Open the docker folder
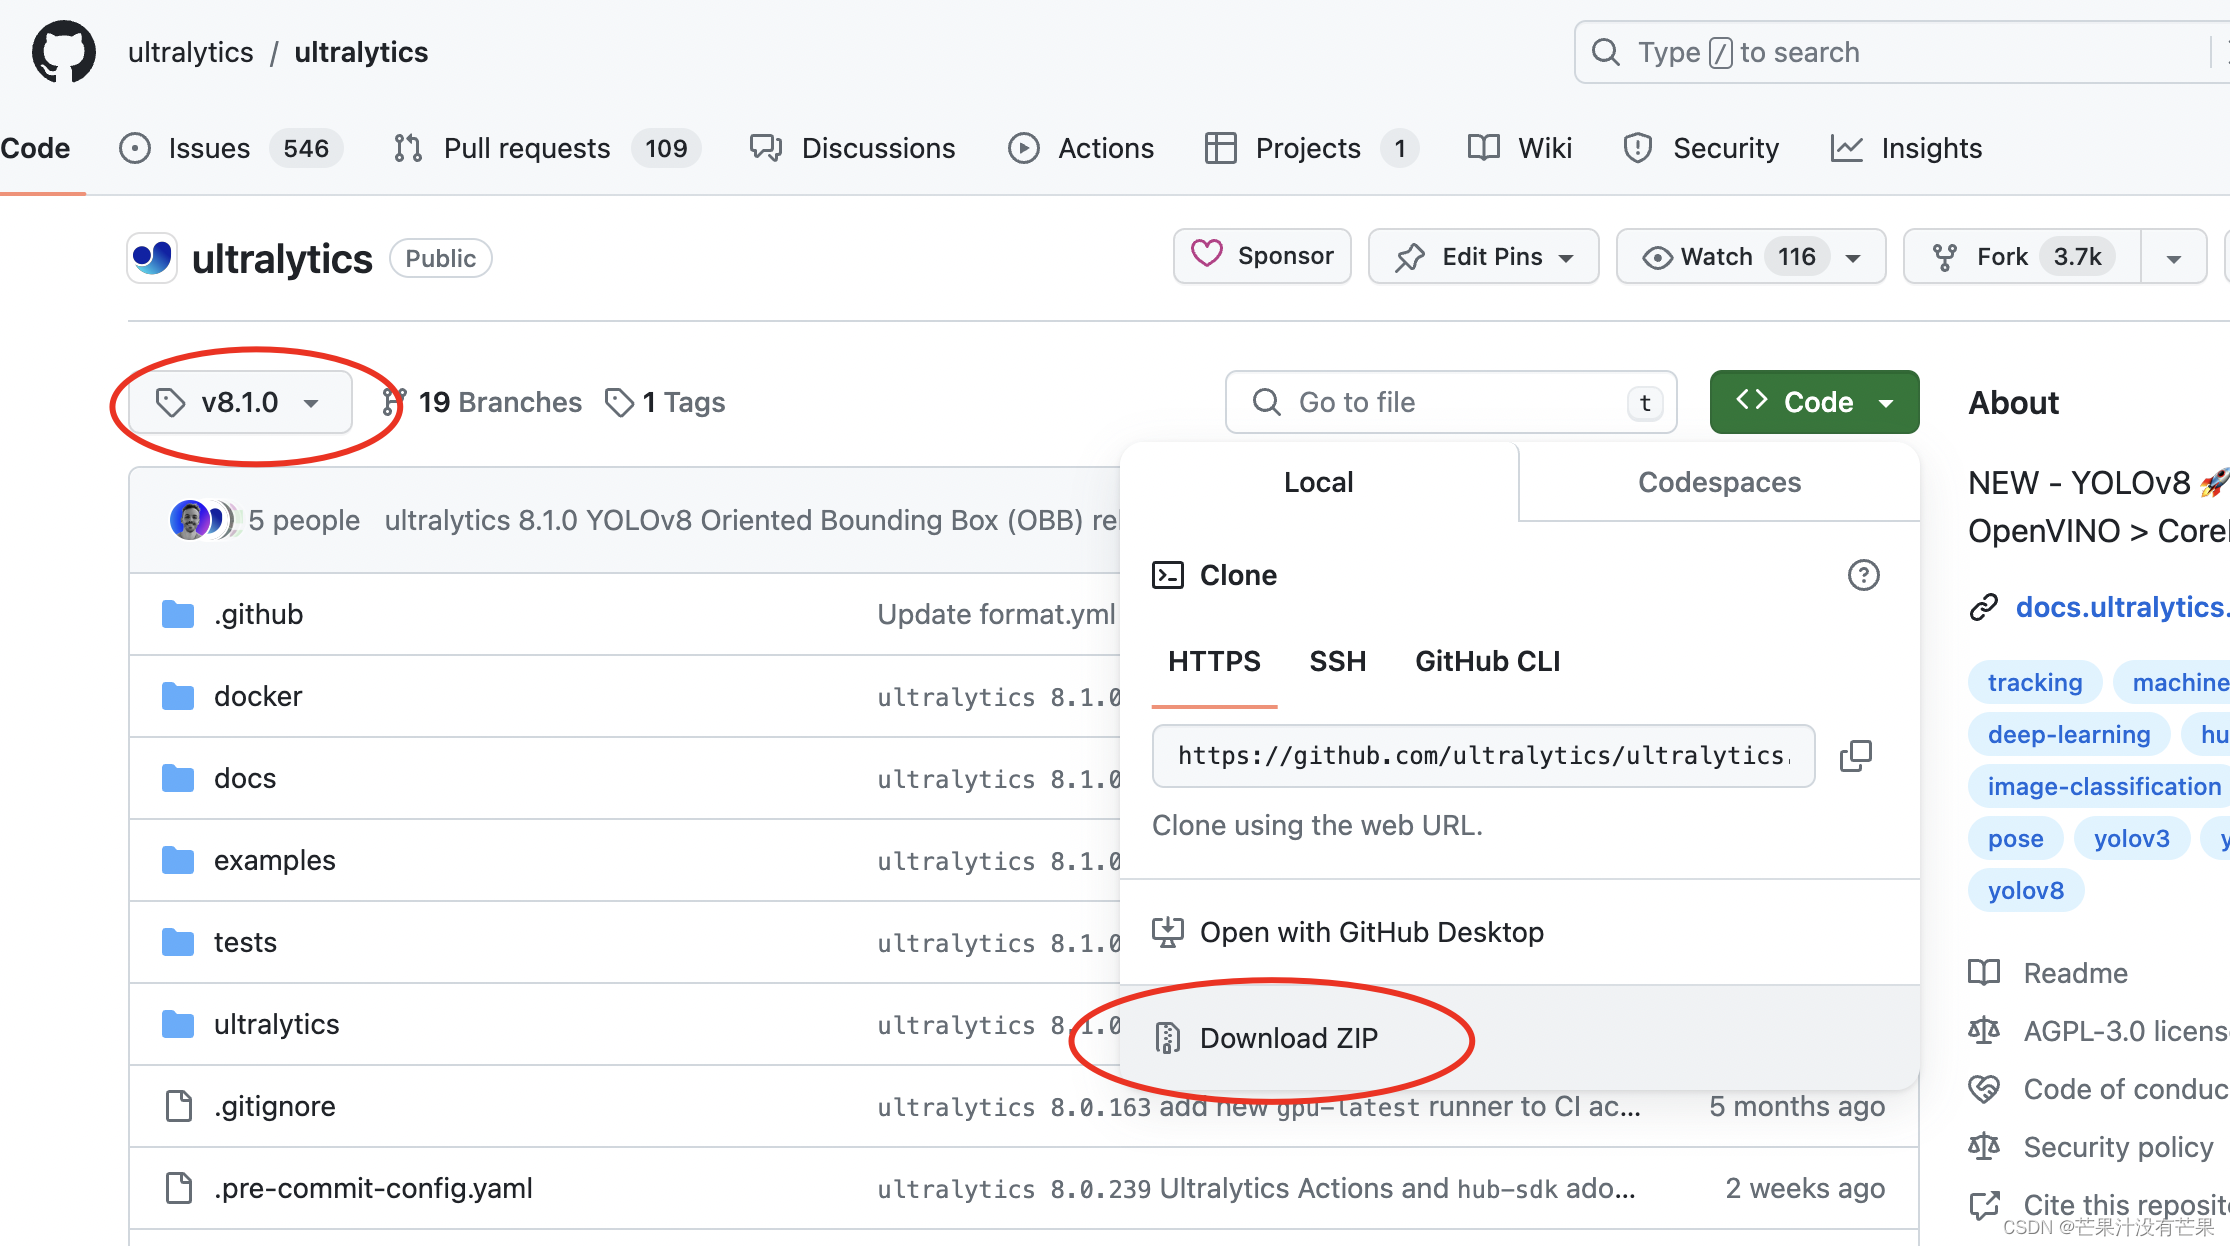This screenshot has width=2230, height=1246. coord(258,696)
